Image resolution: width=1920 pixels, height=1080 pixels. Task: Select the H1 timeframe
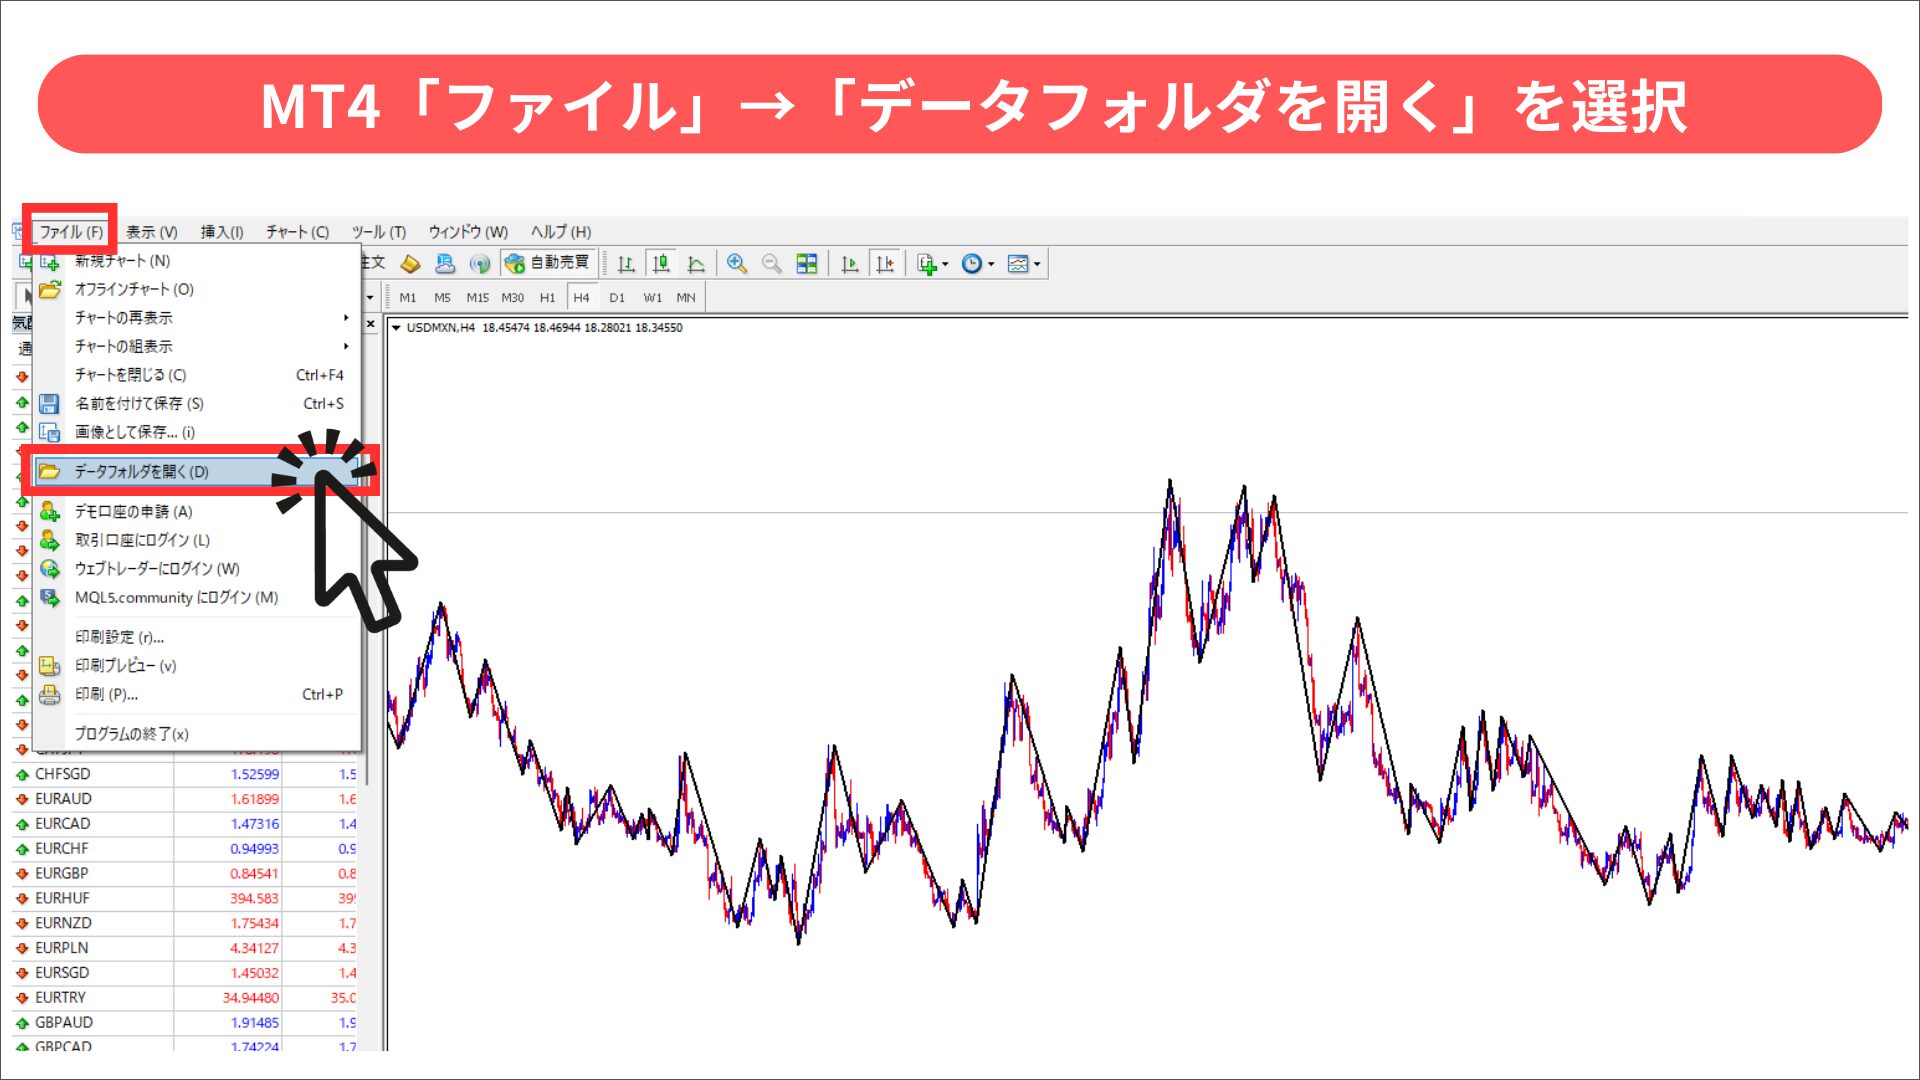tap(548, 298)
